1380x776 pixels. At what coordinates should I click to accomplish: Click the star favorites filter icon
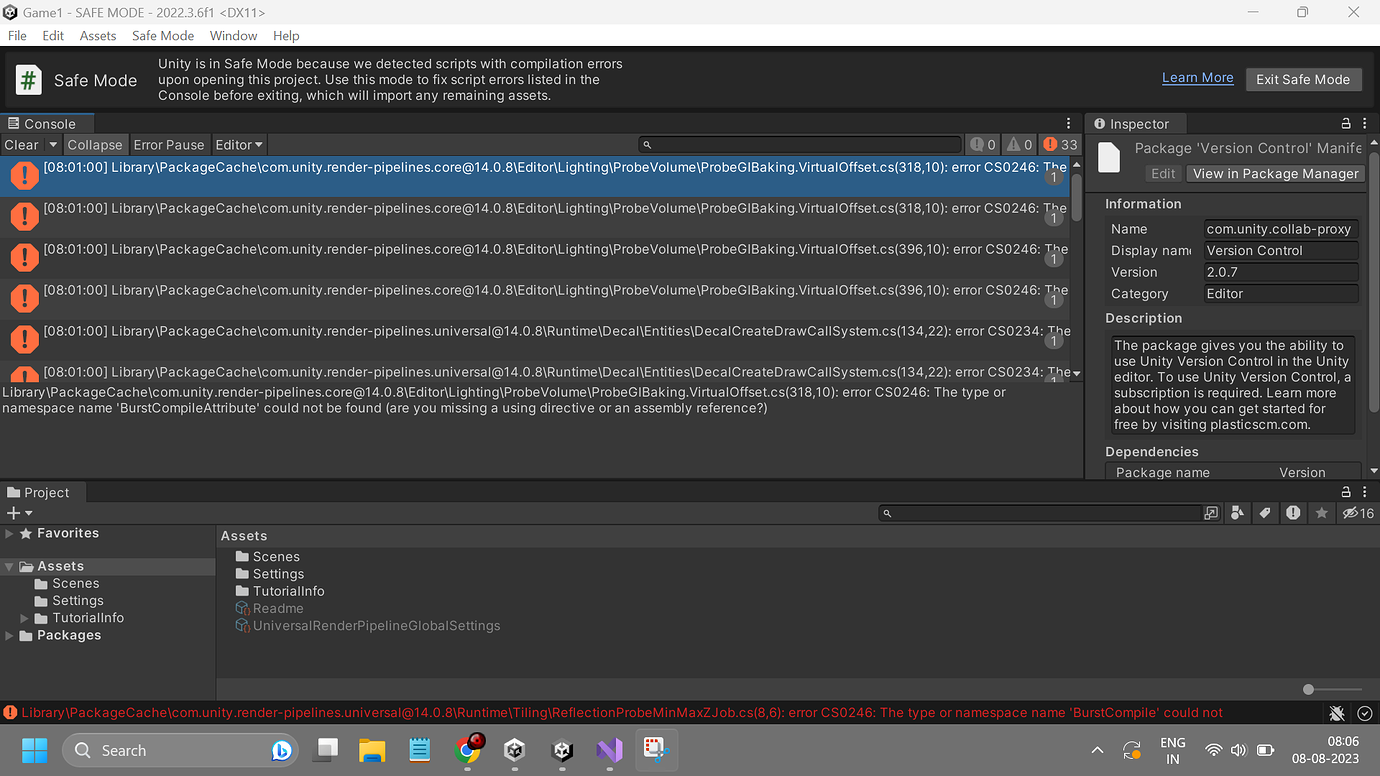[x=1321, y=513]
